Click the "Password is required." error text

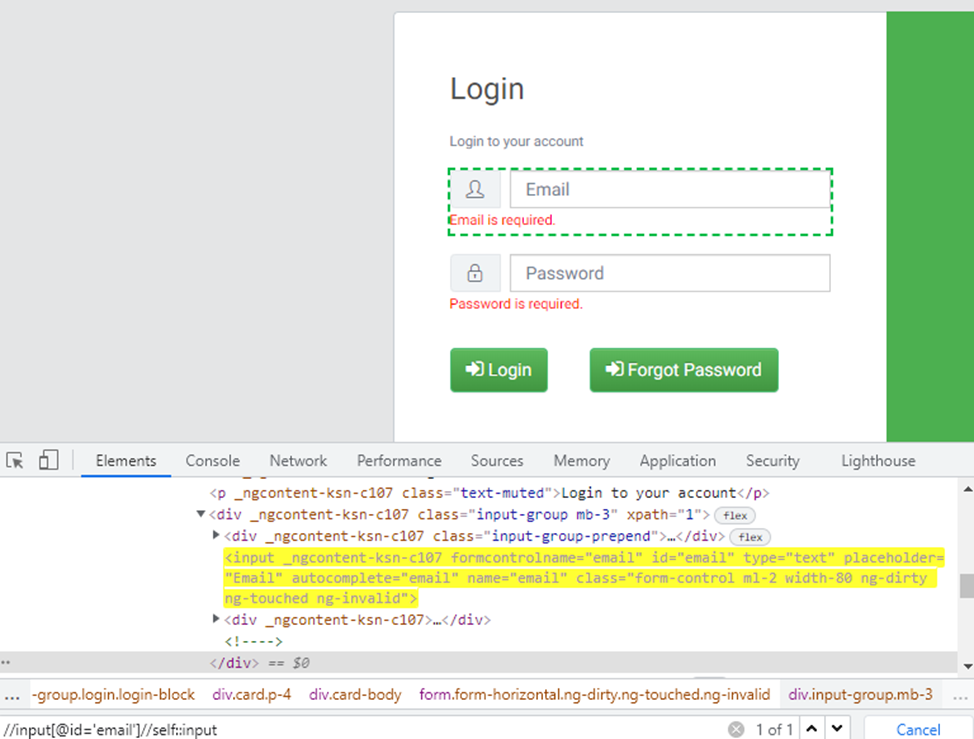pos(516,304)
